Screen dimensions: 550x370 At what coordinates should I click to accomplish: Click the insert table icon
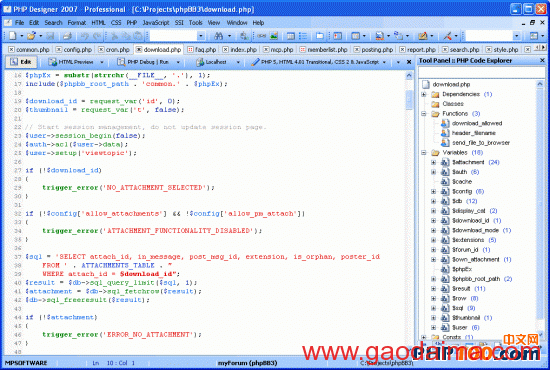[291, 36]
